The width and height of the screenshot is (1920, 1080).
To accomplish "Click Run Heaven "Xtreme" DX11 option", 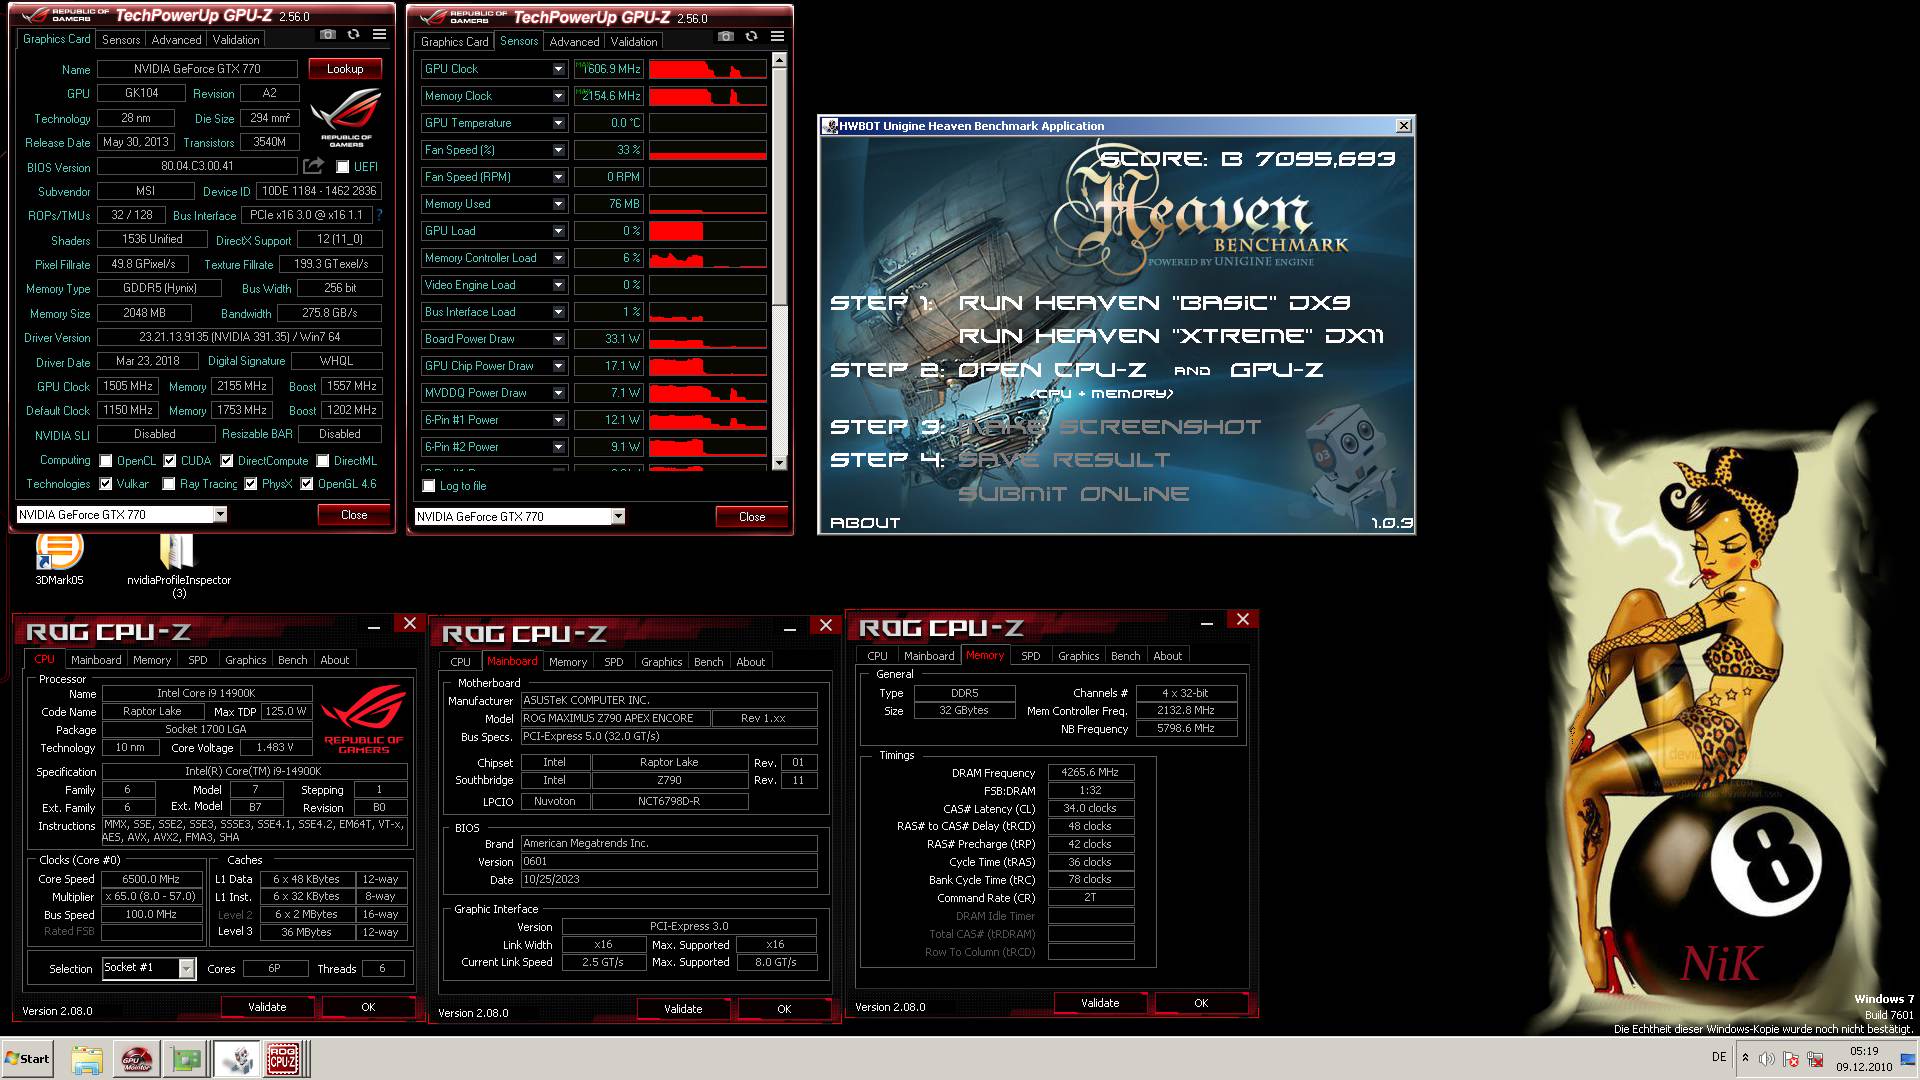I will [1171, 336].
